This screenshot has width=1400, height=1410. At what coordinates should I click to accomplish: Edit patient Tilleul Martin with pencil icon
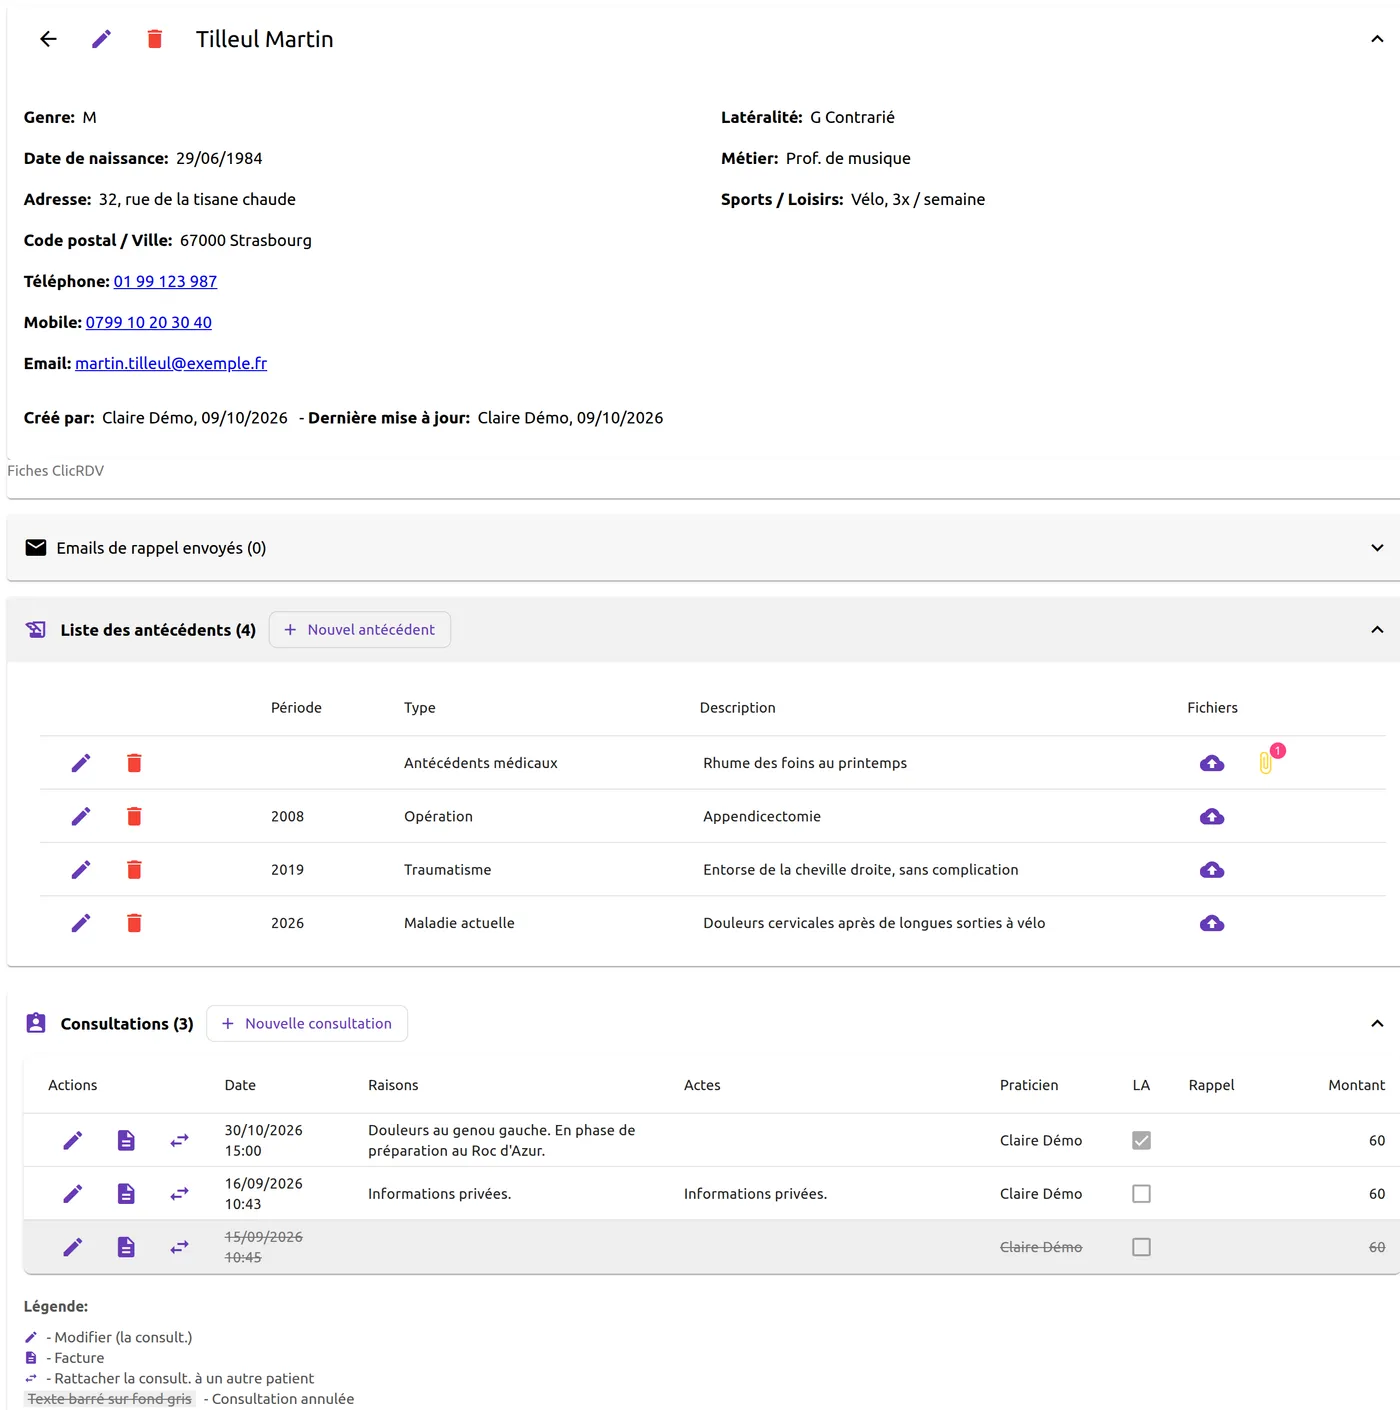pos(101,39)
